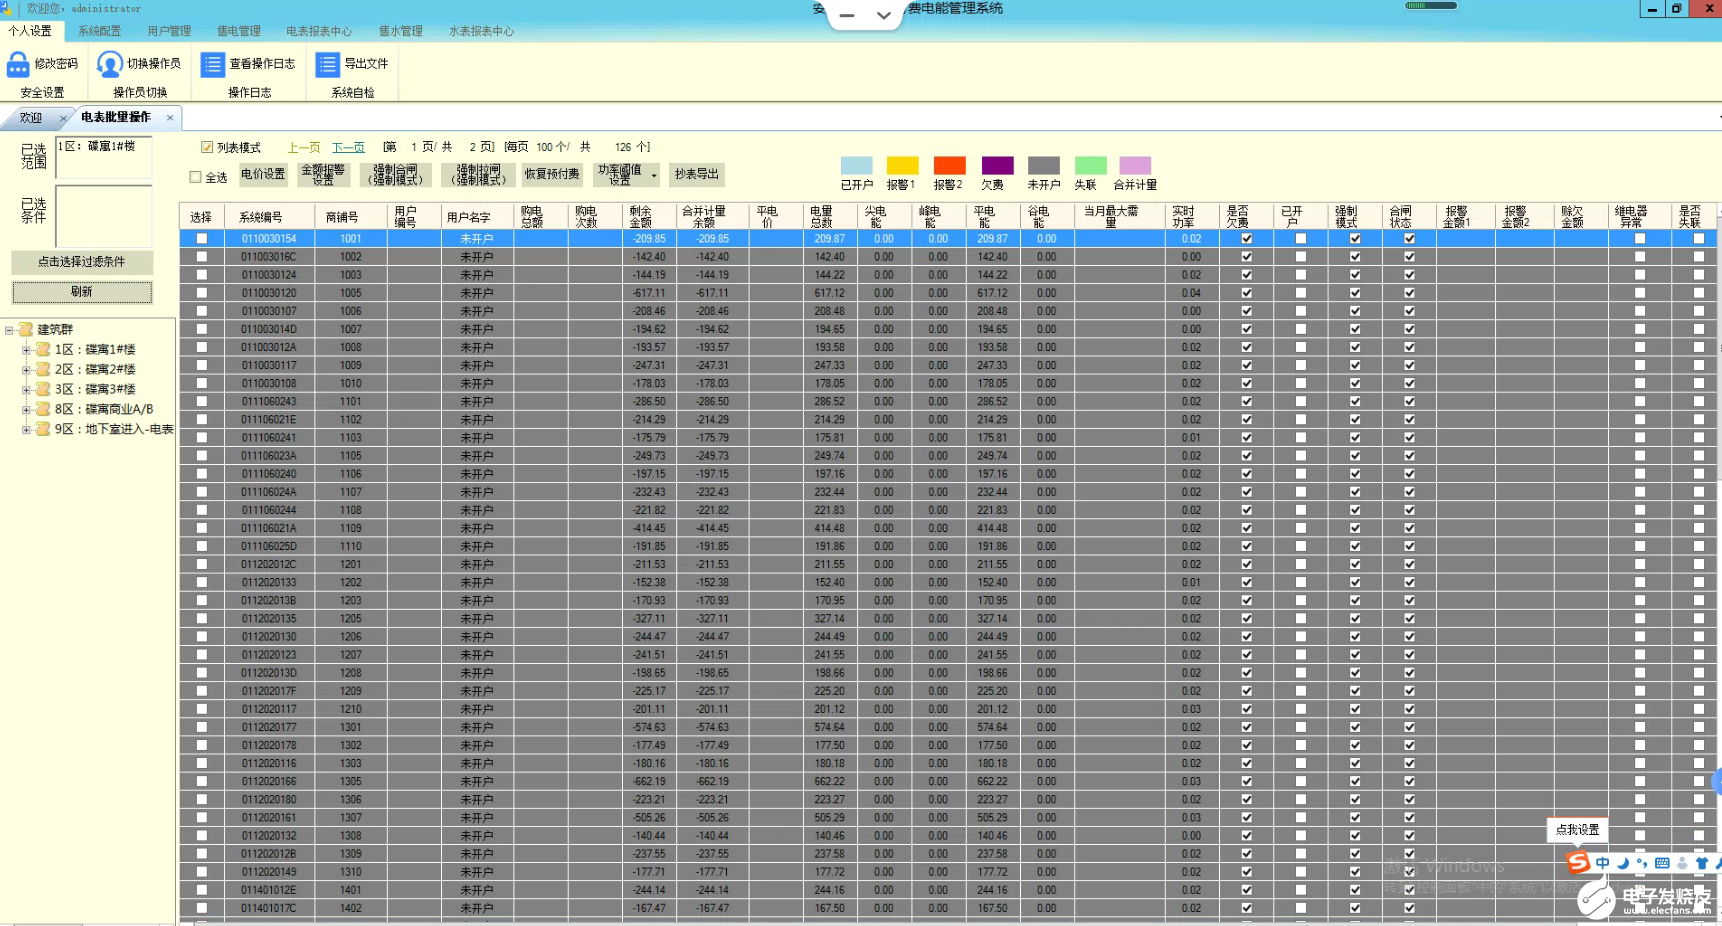Close the 欢迎 tab with its X

63,118
